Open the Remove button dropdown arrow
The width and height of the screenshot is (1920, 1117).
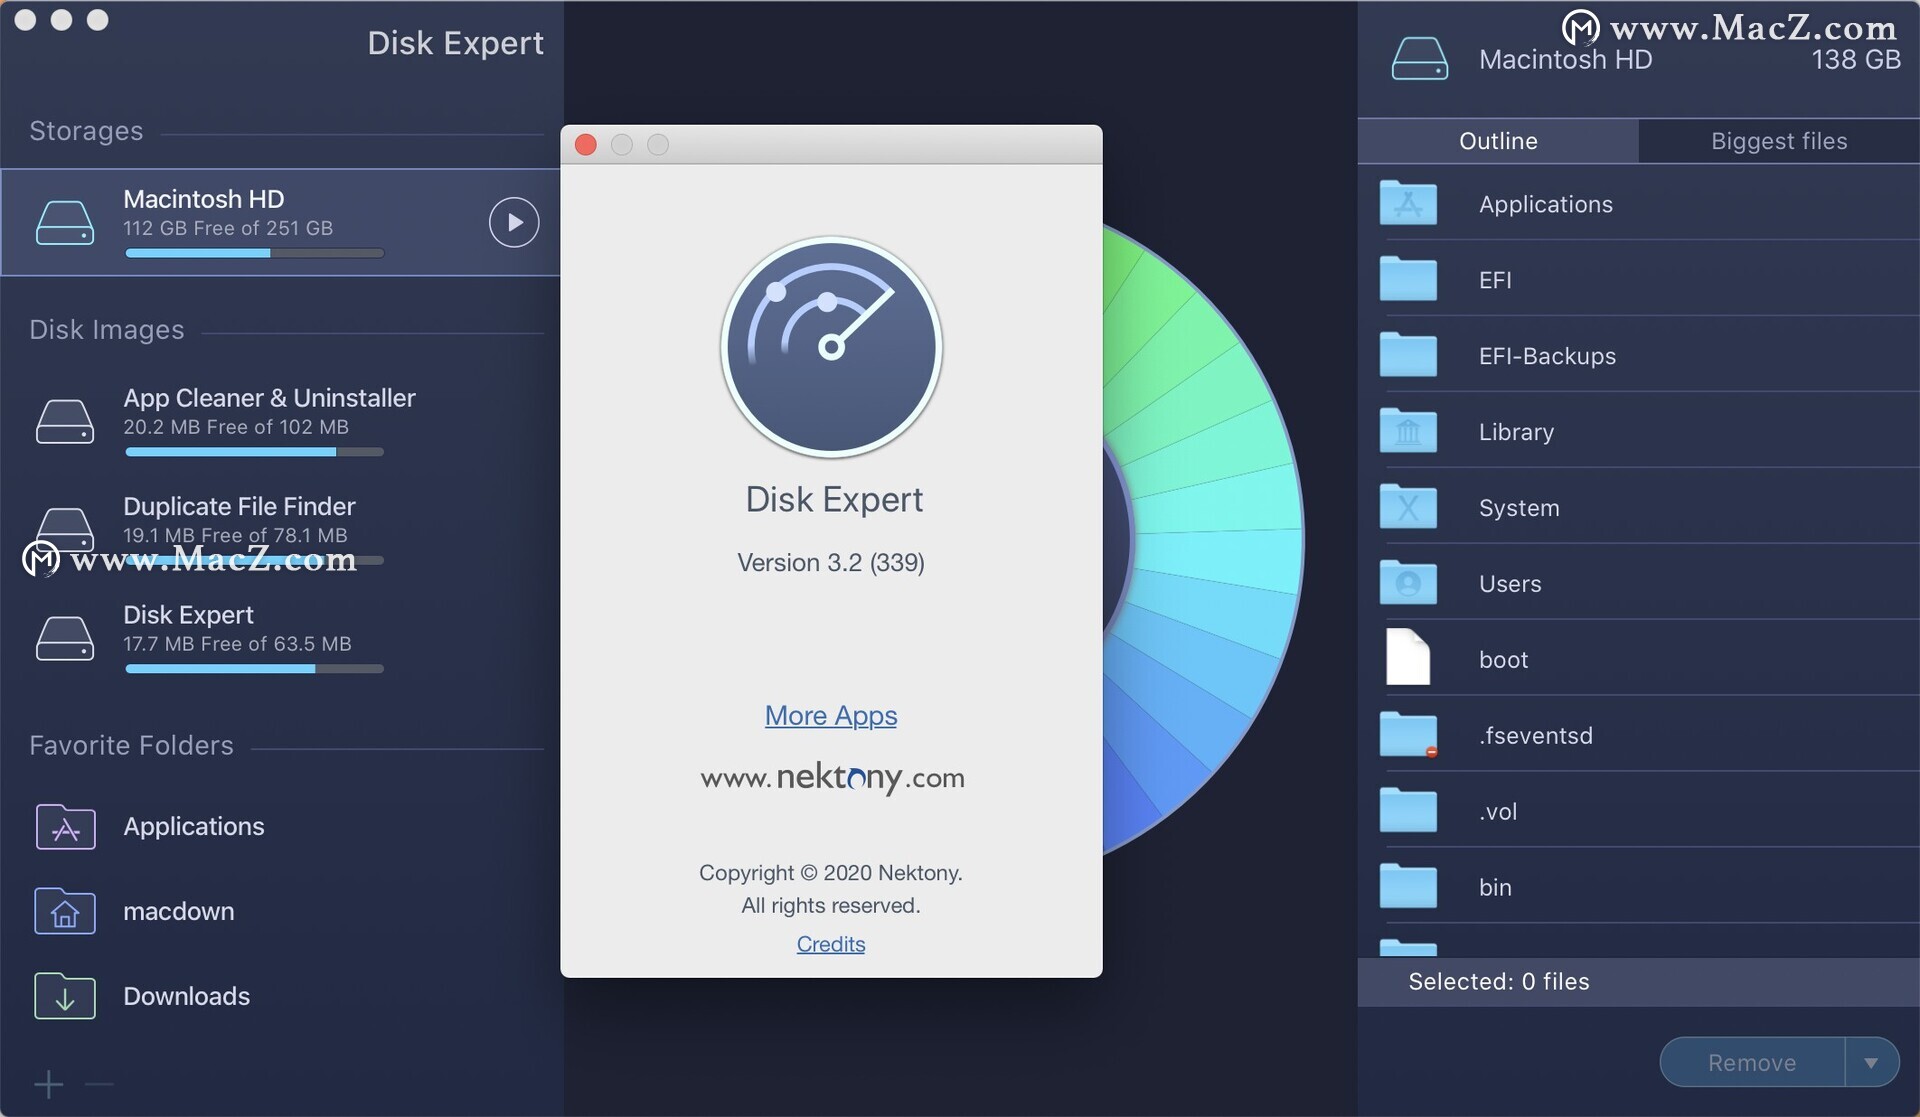(x=1871, y=1063)
